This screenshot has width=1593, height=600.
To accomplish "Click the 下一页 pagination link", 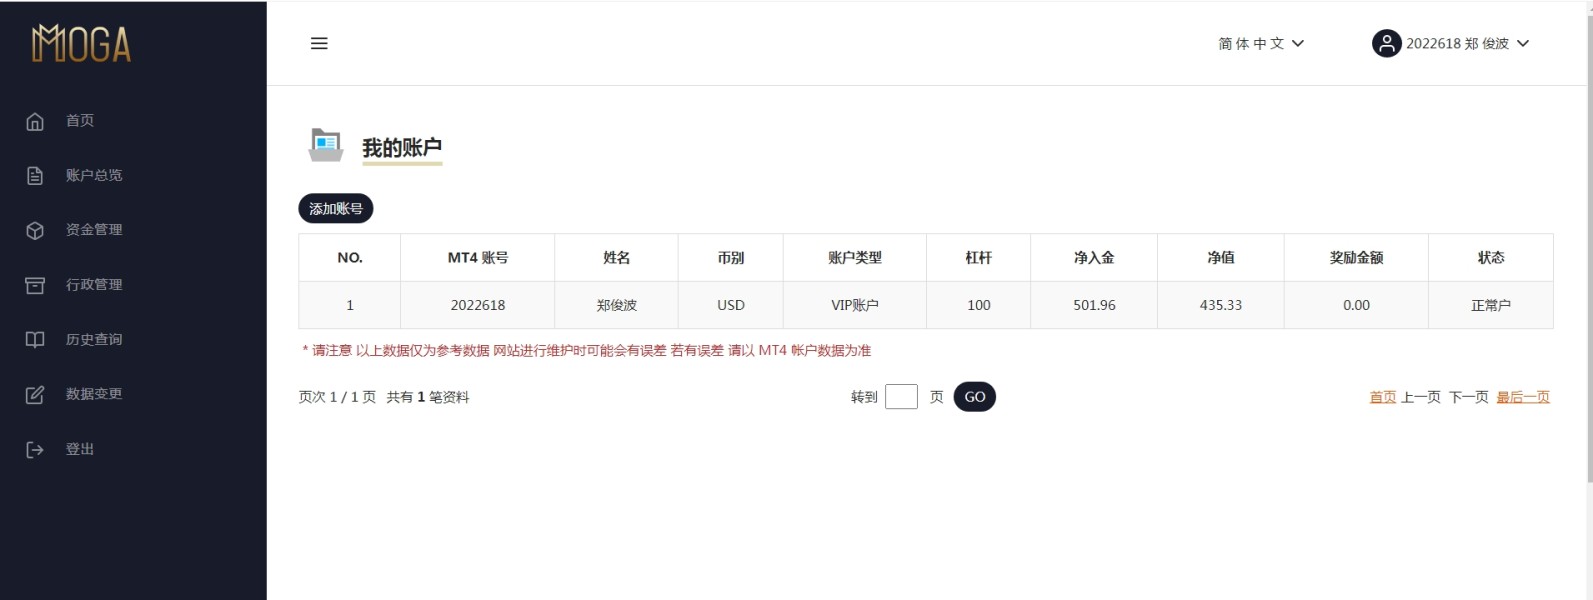I will coord(1468,397).
